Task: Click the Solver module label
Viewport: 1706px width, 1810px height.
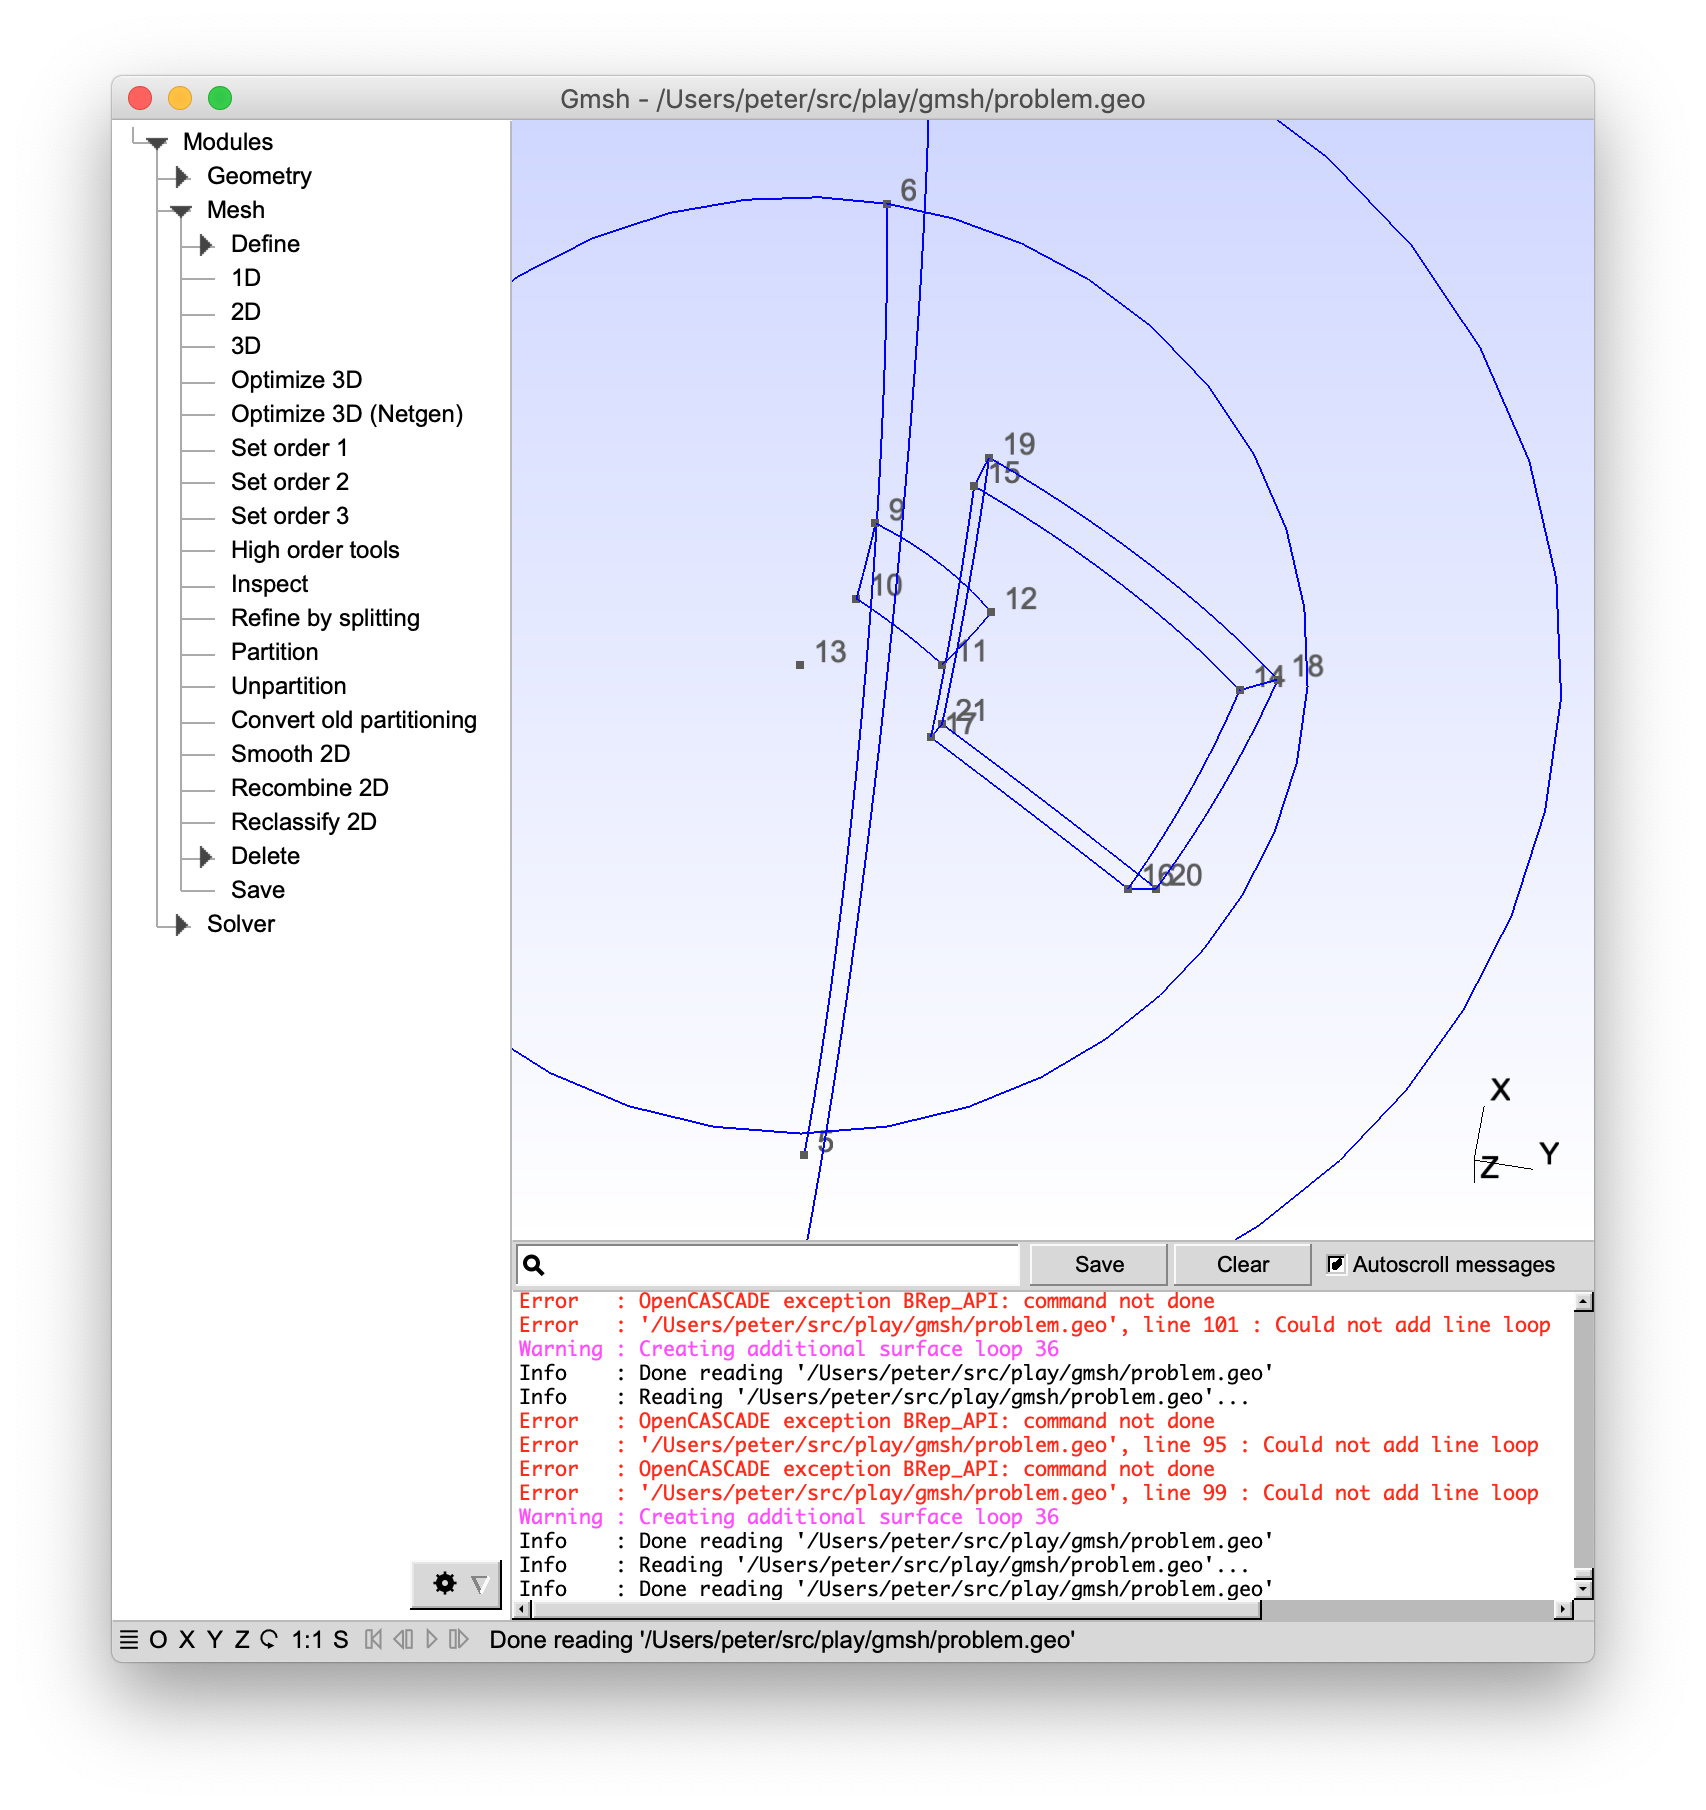Action: [241, 924]
